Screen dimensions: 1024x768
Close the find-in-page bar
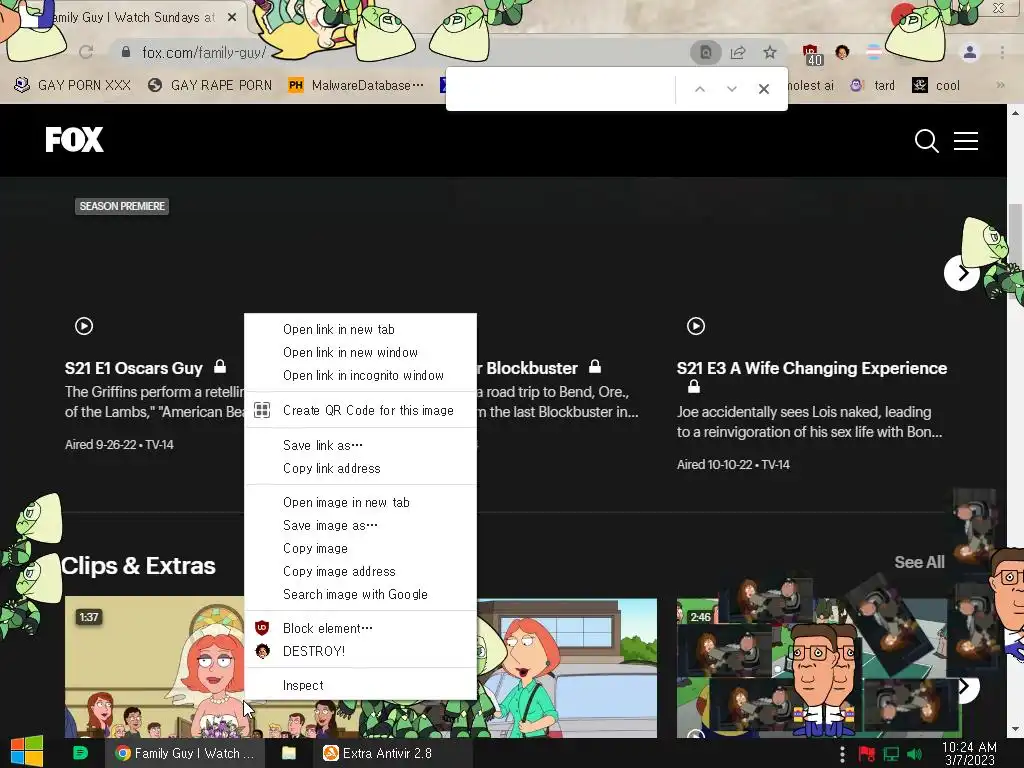pos(763,89)
